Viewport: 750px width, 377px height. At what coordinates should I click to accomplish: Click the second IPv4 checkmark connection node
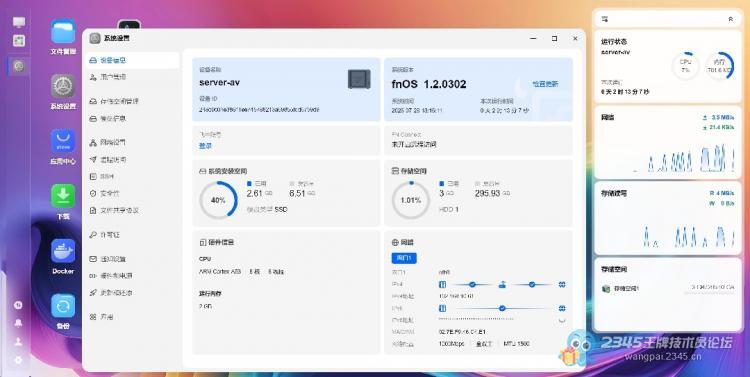coord(532,285)
